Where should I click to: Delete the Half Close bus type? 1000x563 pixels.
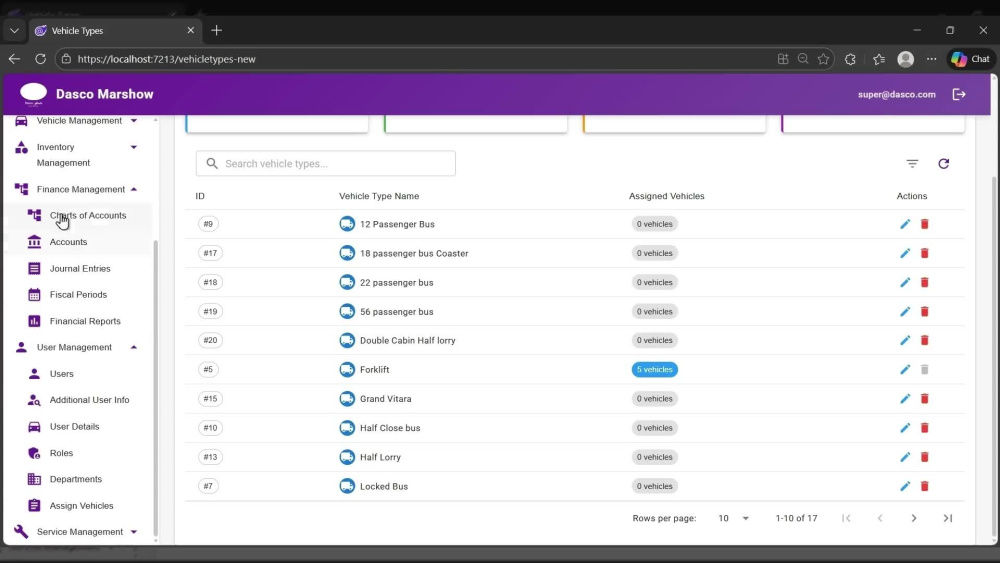925,428
